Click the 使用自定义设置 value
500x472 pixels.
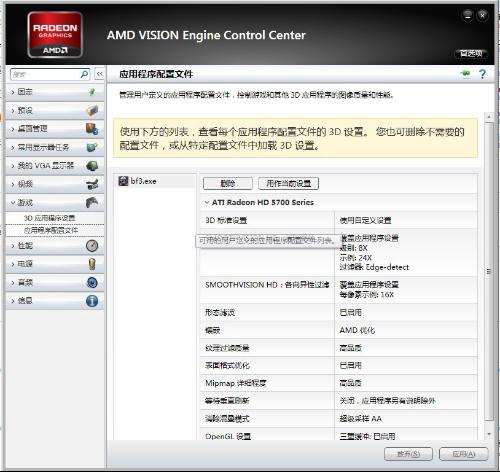pos(365,220)
